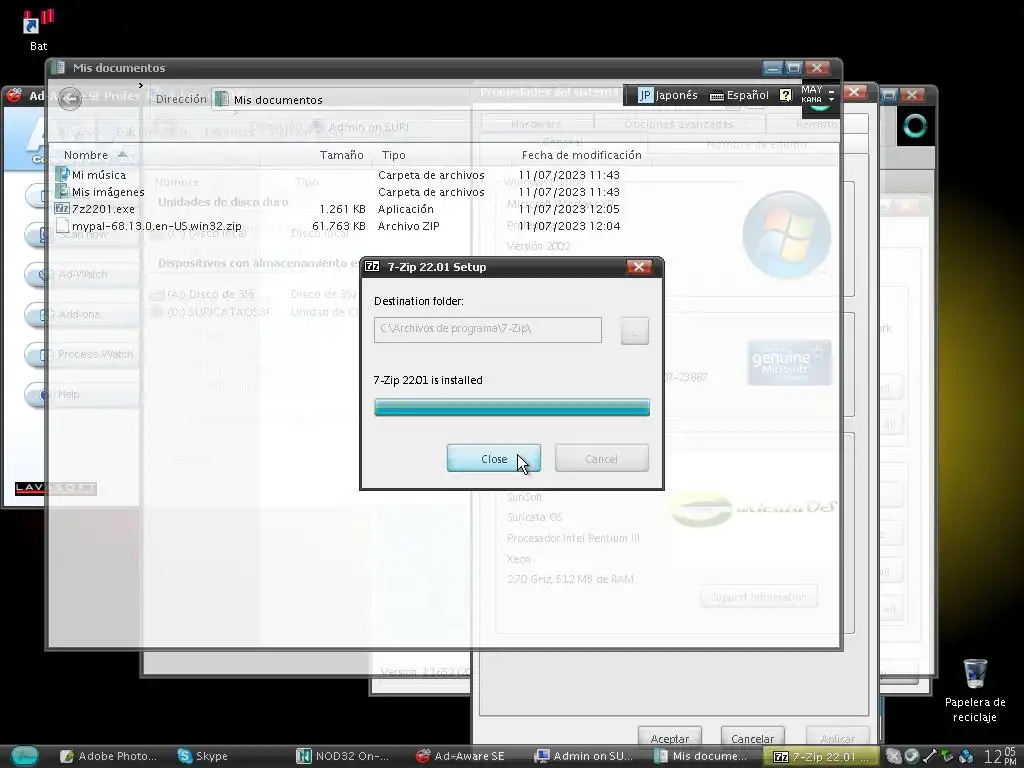Click the Cancelar button in system properties
The image size is (1024, 768).
coord(752,738)
